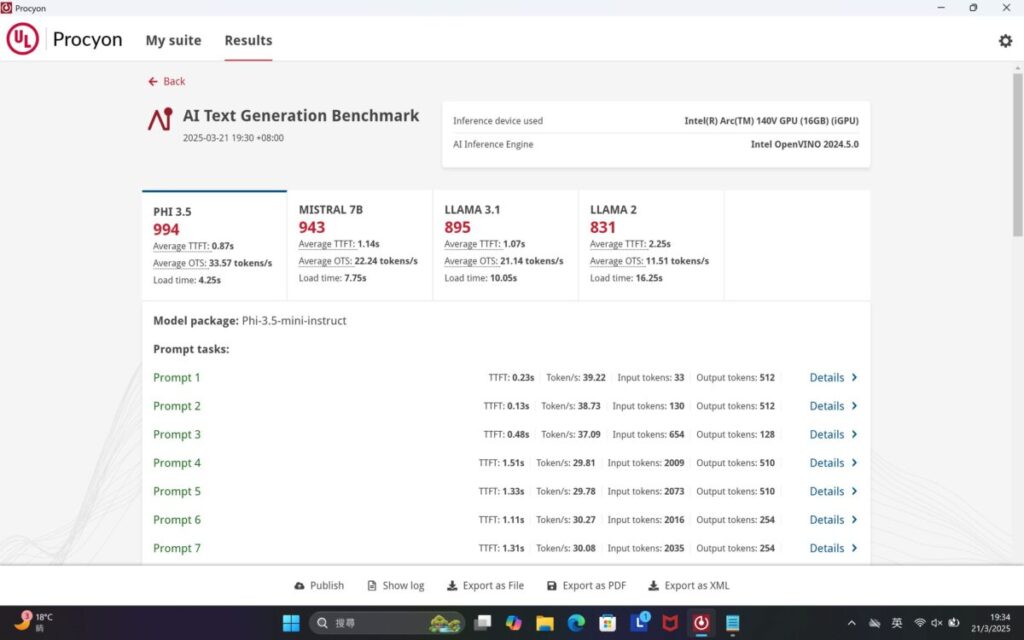The image size is (1024, 640).
Task: Click Export as XML
Action: pos(688,586)
